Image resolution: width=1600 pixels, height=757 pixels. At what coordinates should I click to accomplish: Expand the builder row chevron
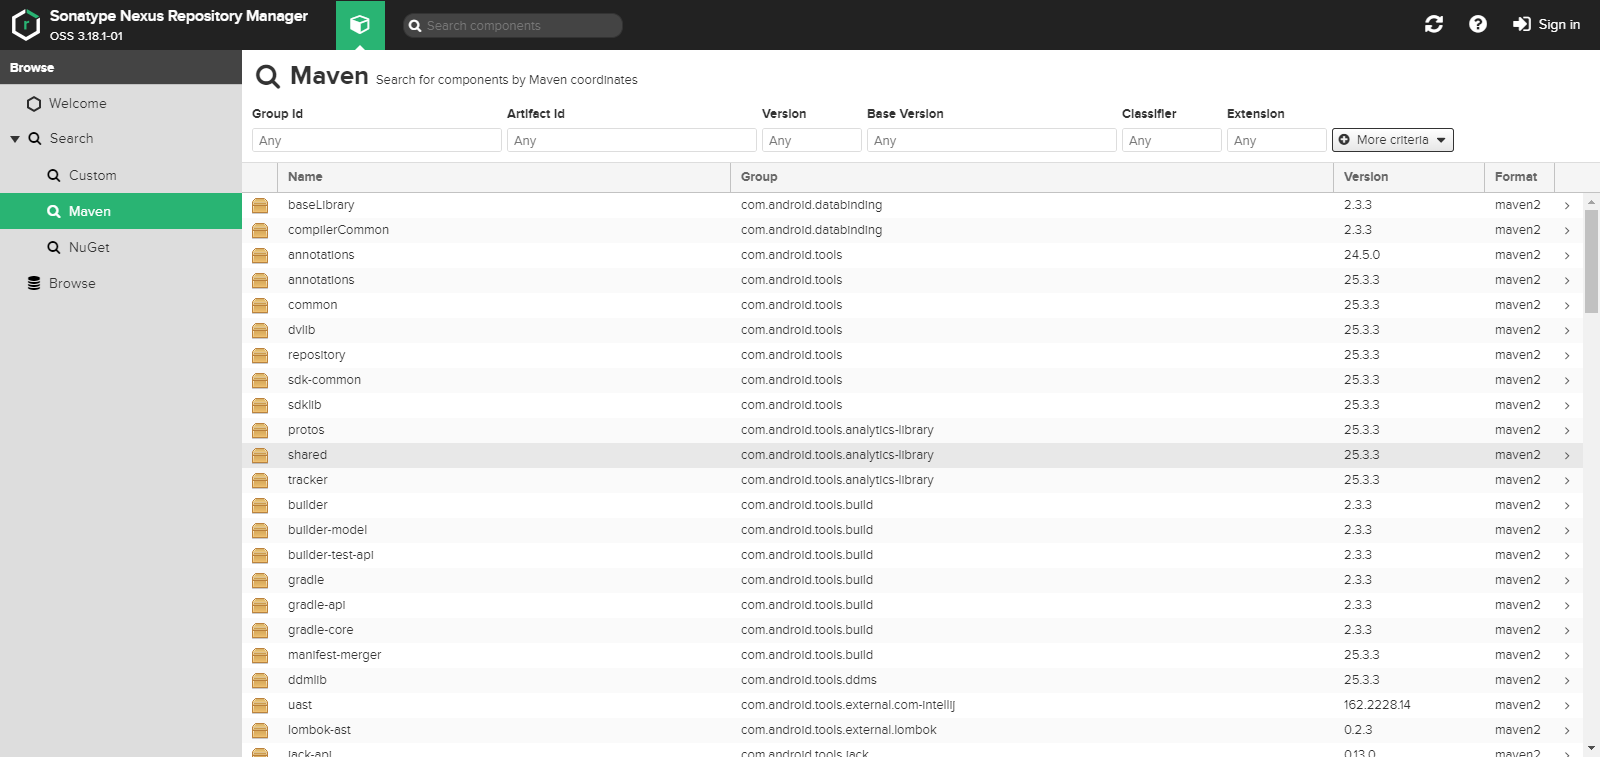(x=1567, y=505)
